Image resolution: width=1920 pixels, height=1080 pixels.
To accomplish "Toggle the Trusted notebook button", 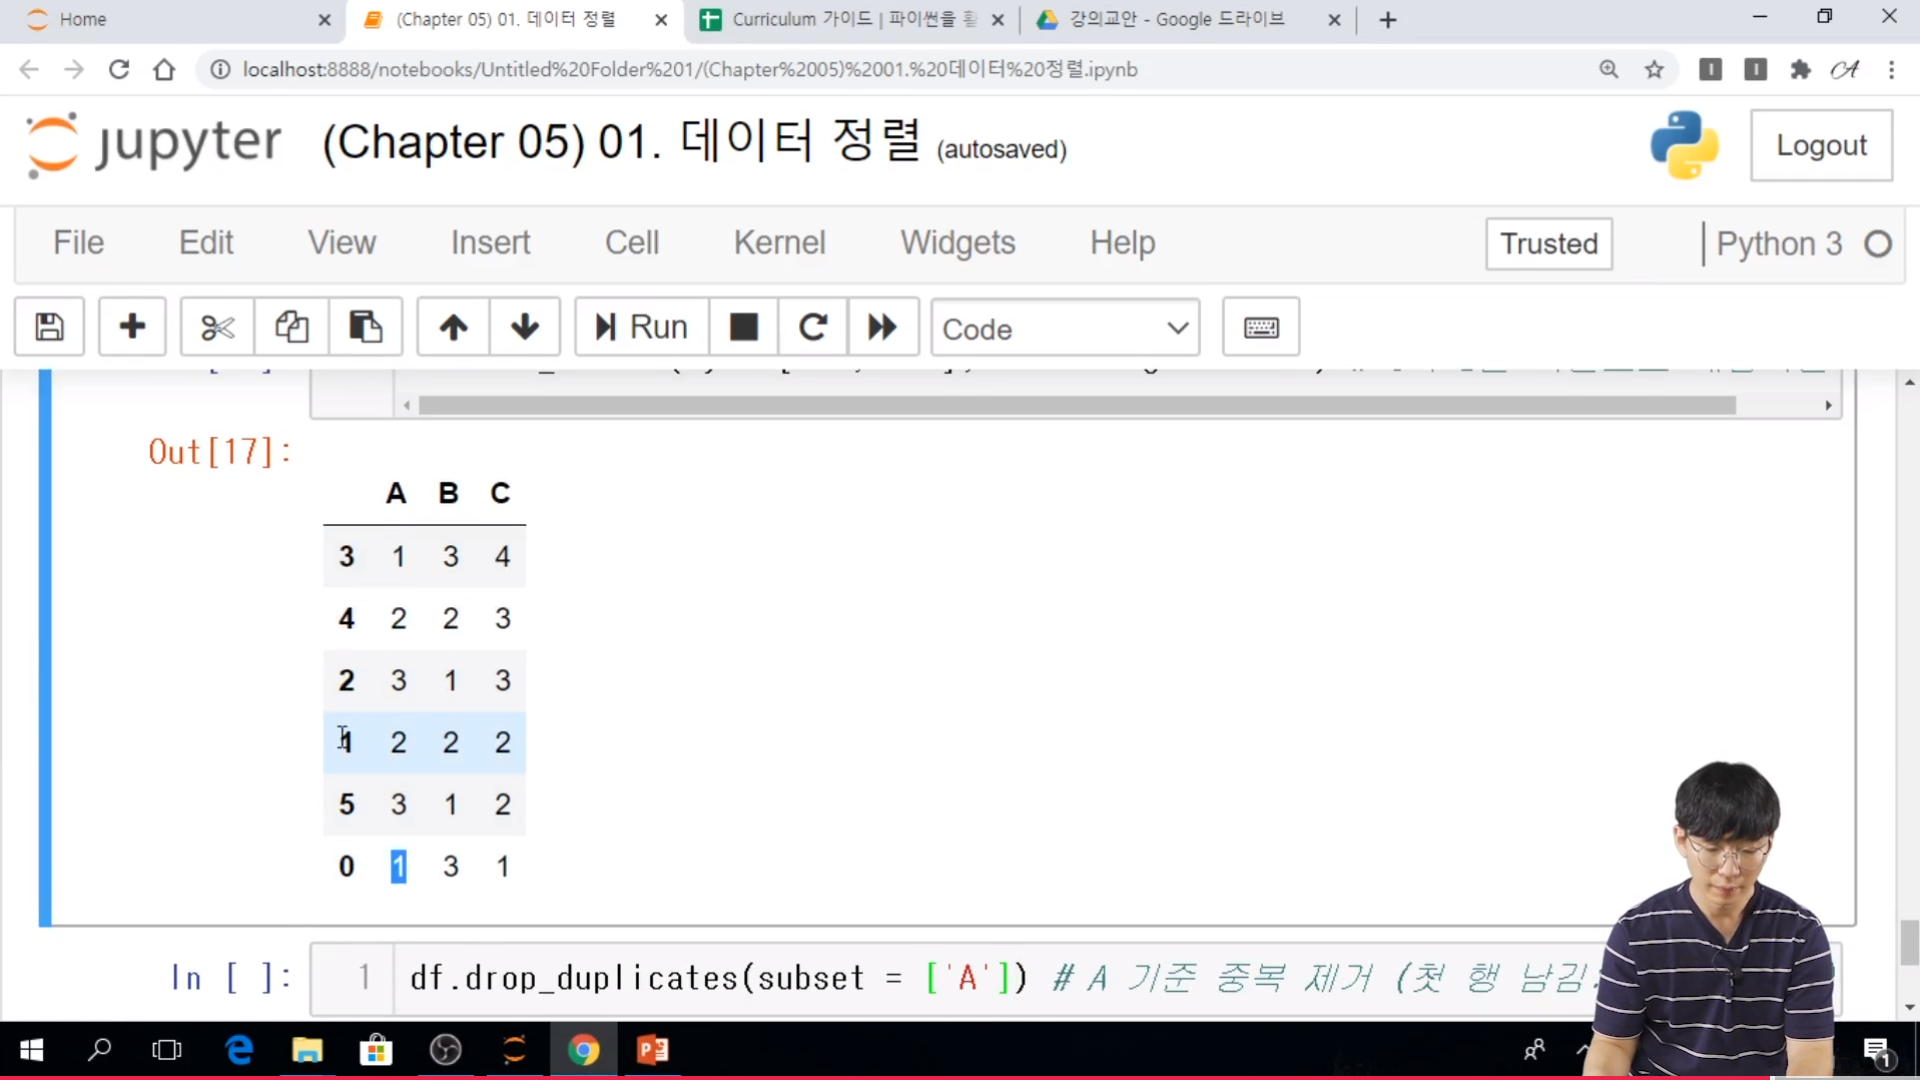I will point(1548,243).
